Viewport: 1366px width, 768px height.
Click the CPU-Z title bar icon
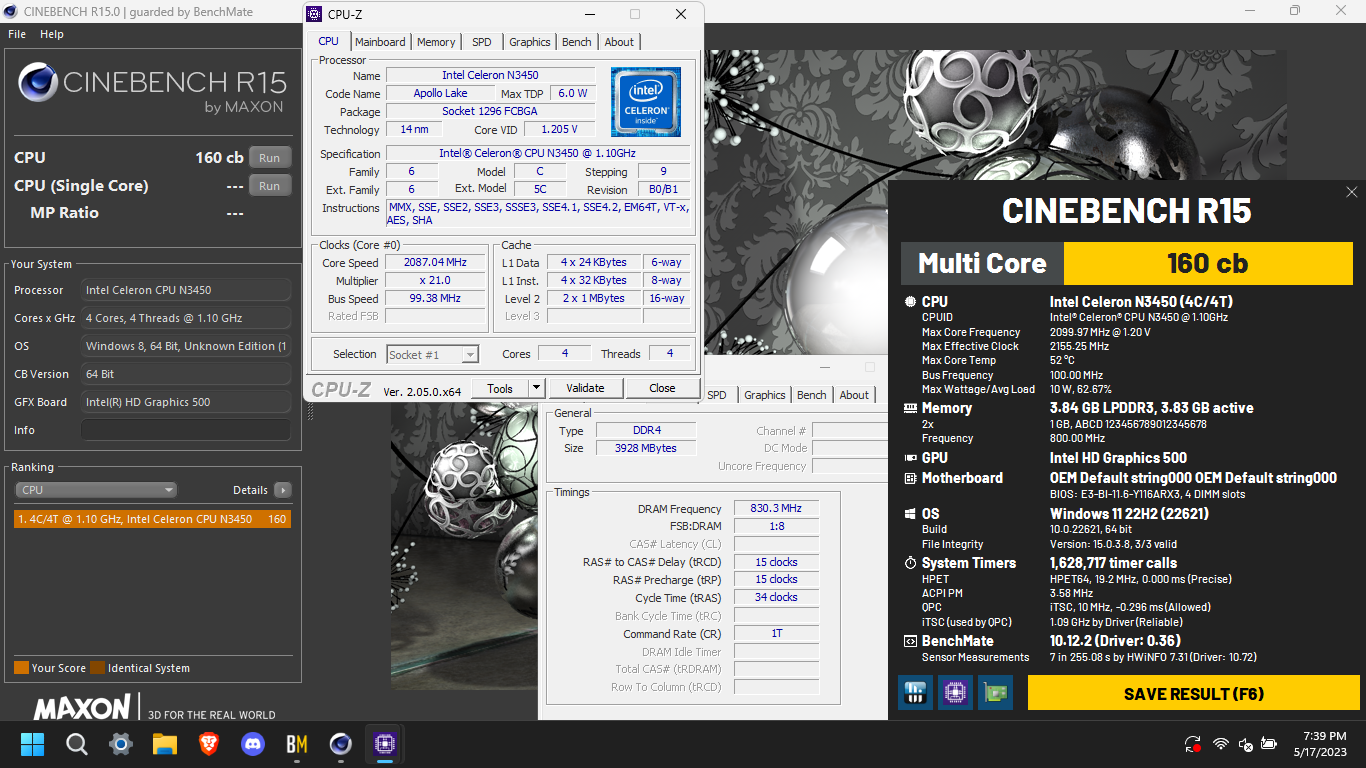click(x=314, y=14)
